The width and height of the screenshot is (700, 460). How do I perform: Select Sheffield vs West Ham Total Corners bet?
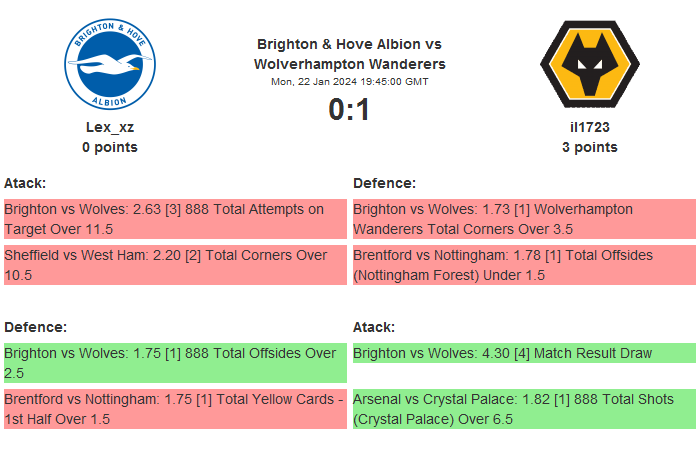tap(175, 265)
